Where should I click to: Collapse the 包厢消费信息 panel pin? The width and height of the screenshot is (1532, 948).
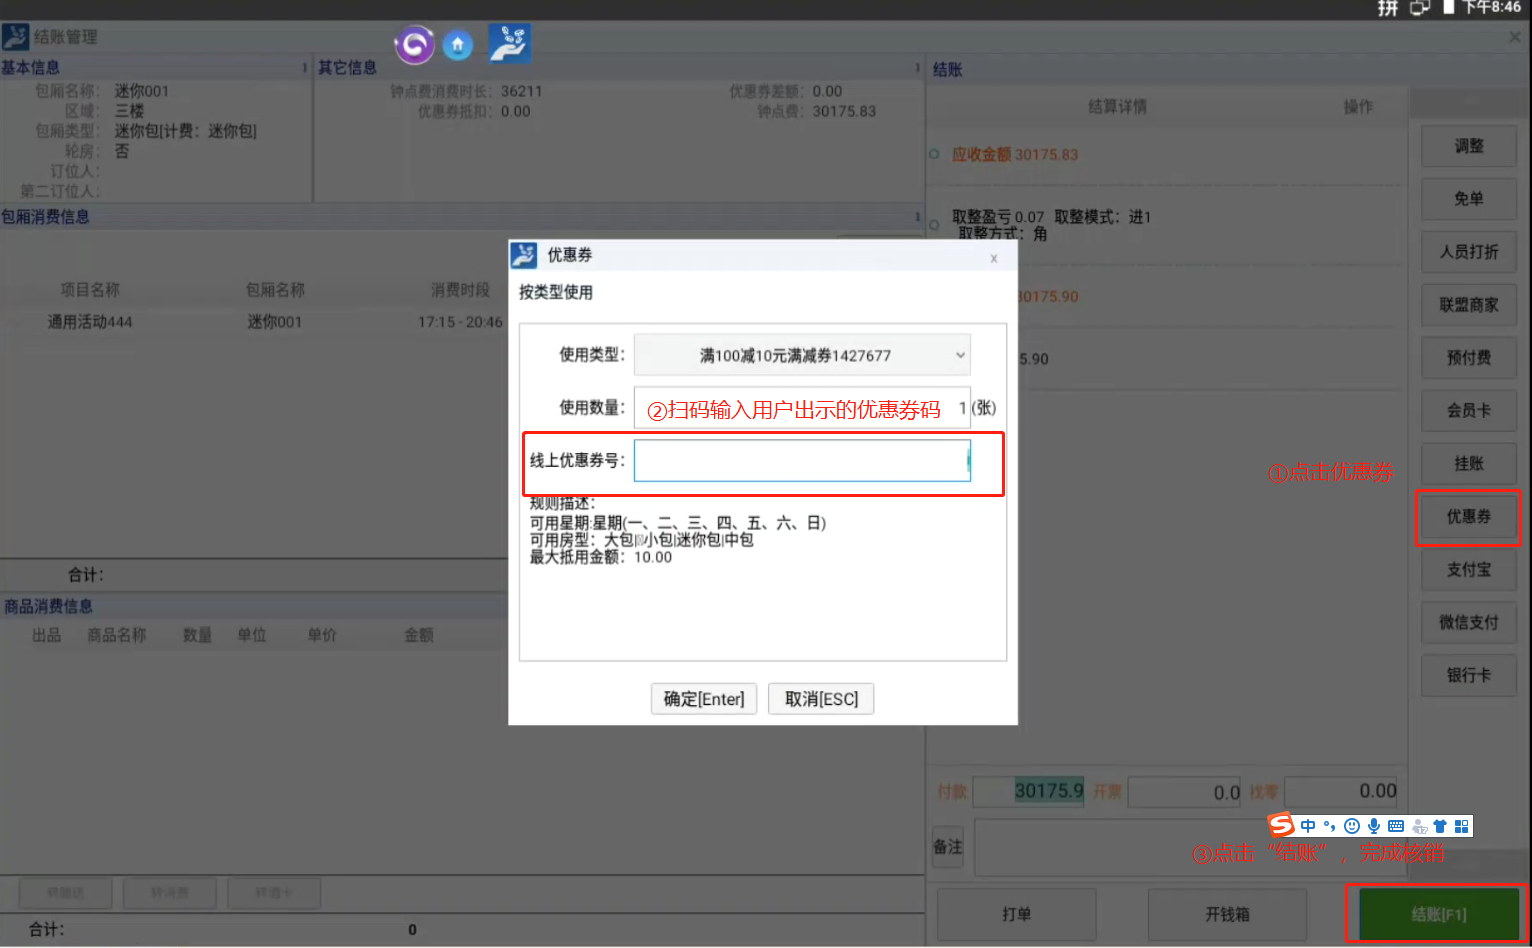[917, 217]
